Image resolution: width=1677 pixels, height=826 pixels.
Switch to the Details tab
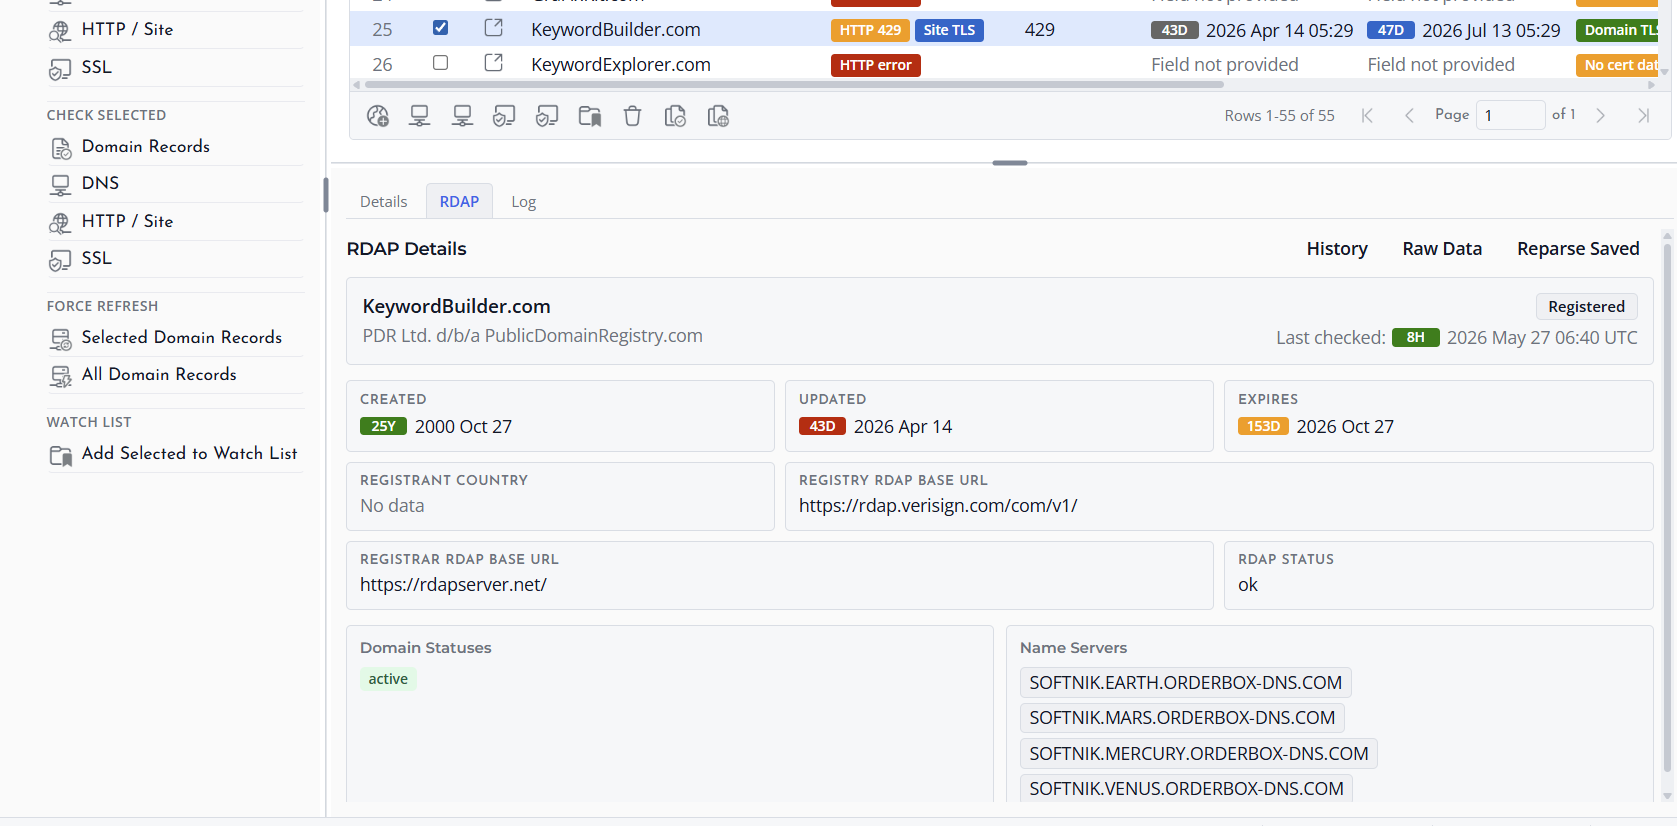coord(383,201)
